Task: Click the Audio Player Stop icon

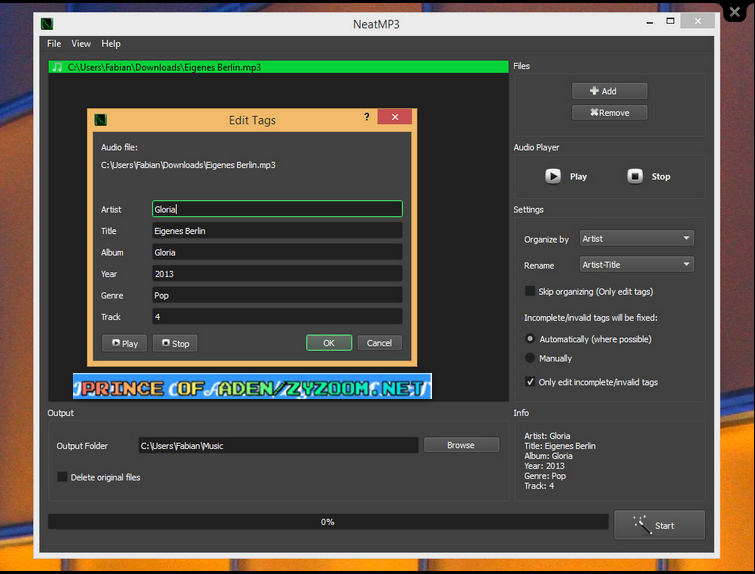Action: [635, 176]
